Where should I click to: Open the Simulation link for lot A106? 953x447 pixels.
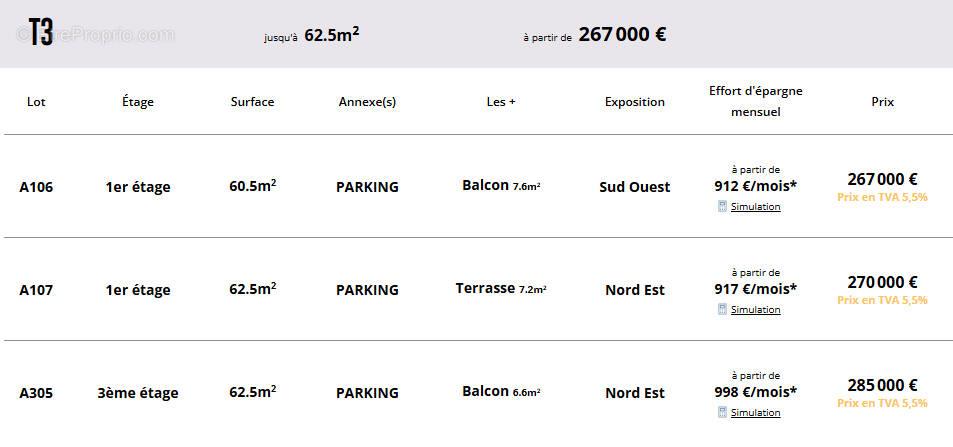[x=755, y=207]
